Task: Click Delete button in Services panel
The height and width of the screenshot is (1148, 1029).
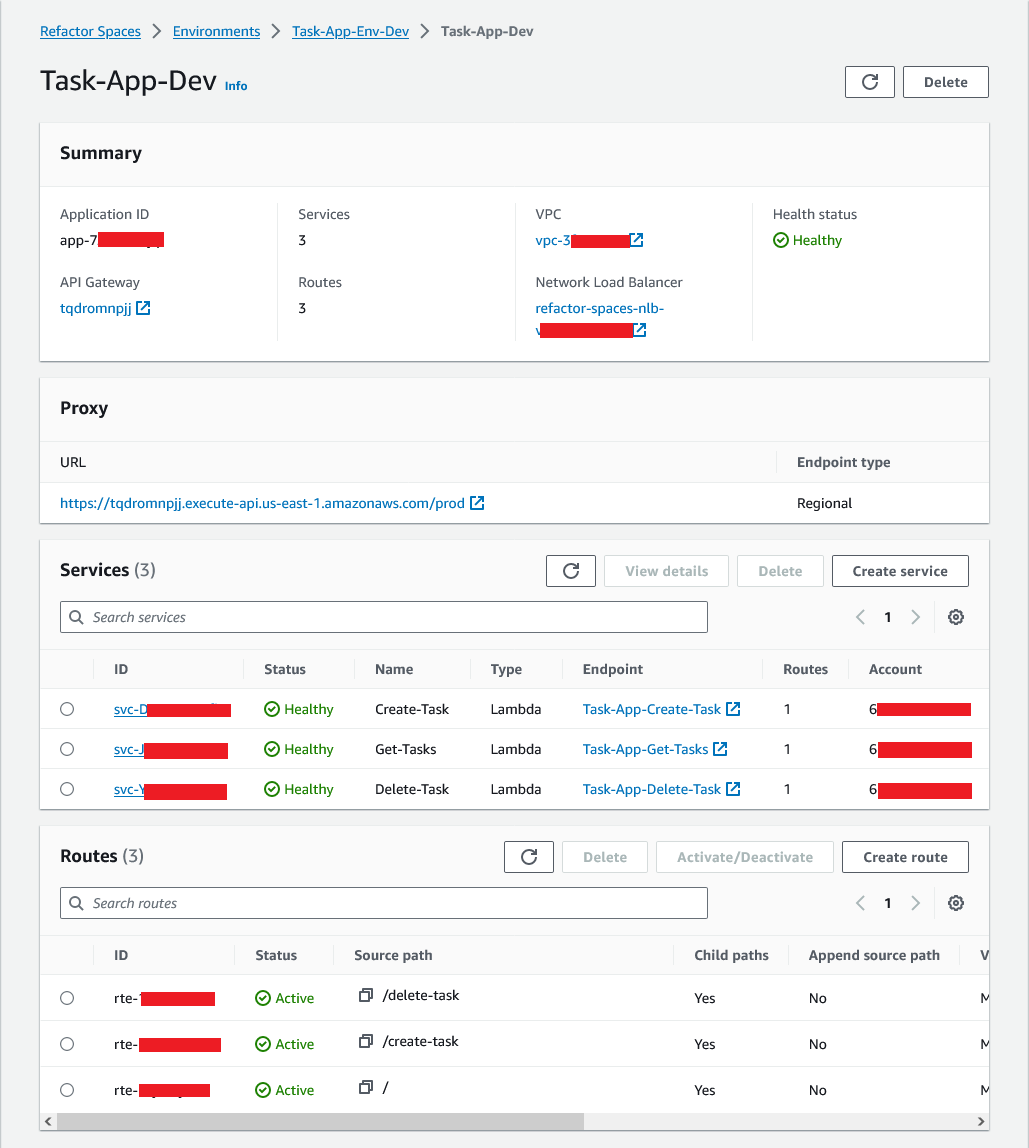Action: 780,571
